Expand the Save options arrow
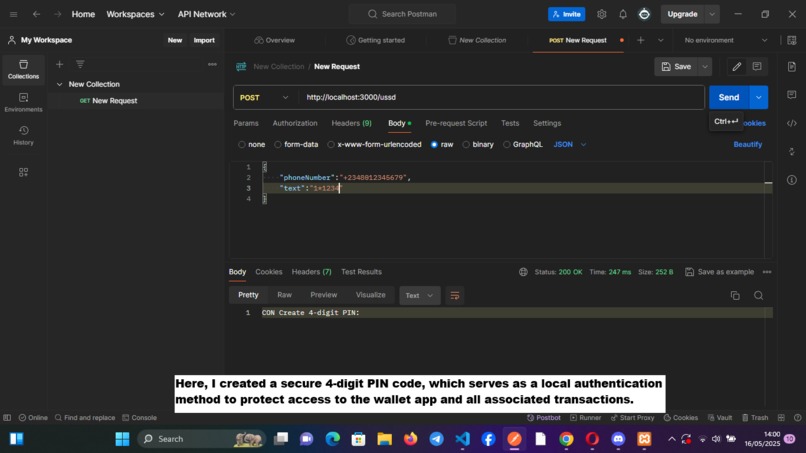This screenshot has width=806, height=453. (705, 66)
